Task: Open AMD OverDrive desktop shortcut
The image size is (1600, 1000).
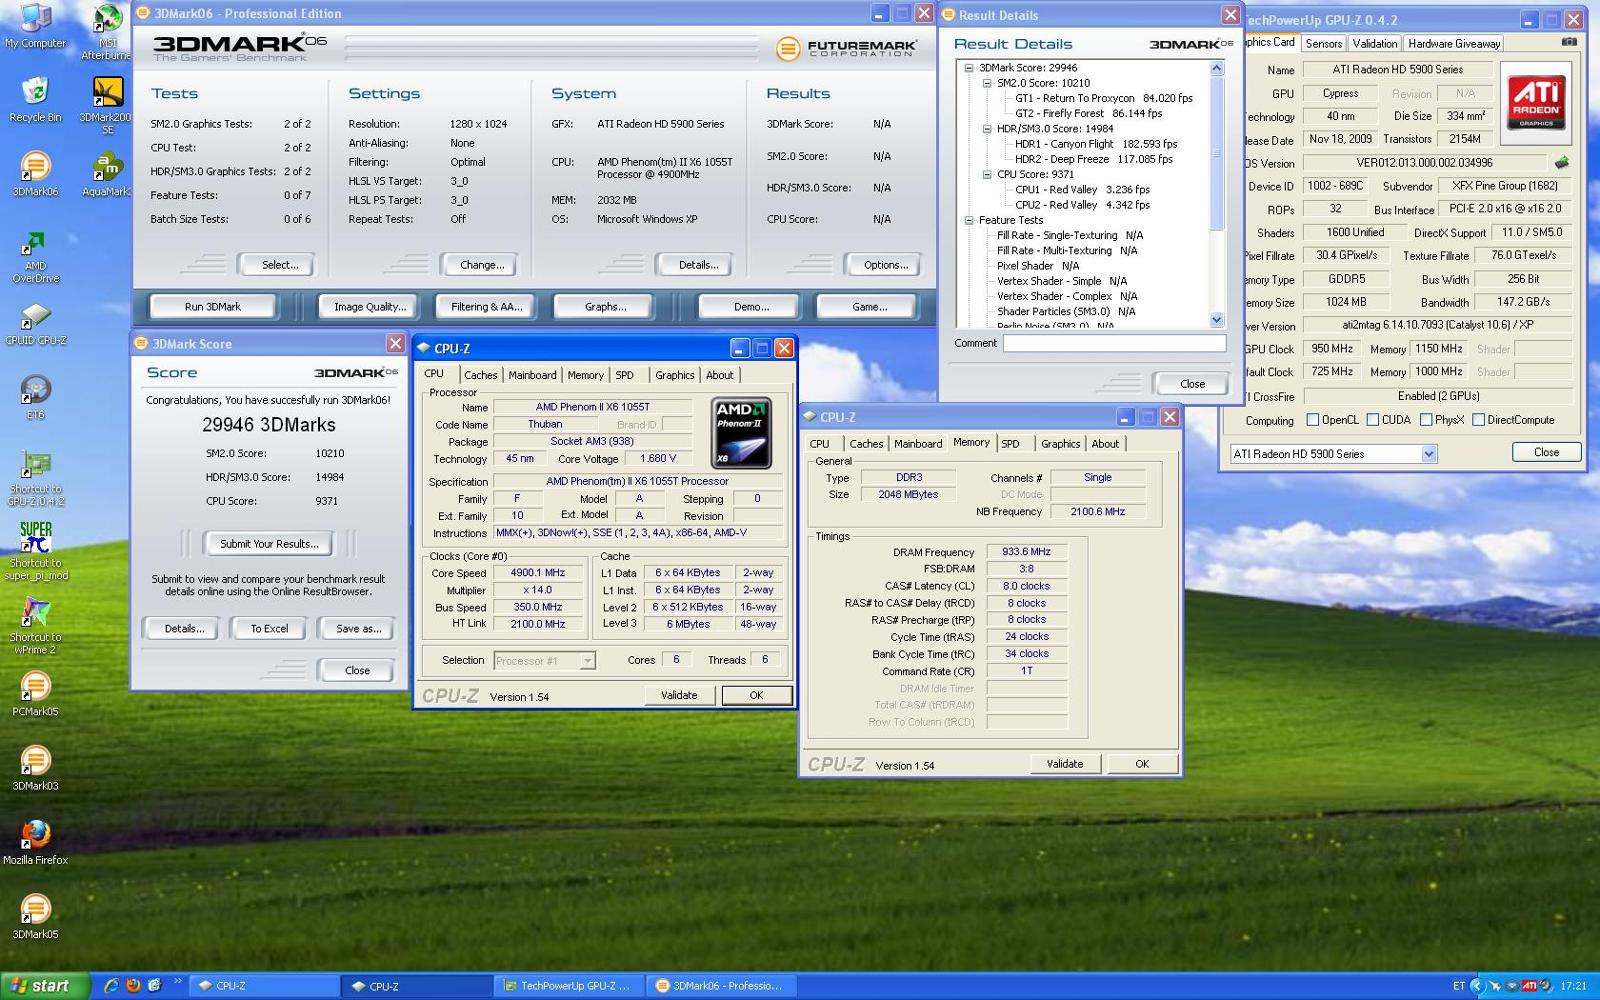Action: [36, 258]
